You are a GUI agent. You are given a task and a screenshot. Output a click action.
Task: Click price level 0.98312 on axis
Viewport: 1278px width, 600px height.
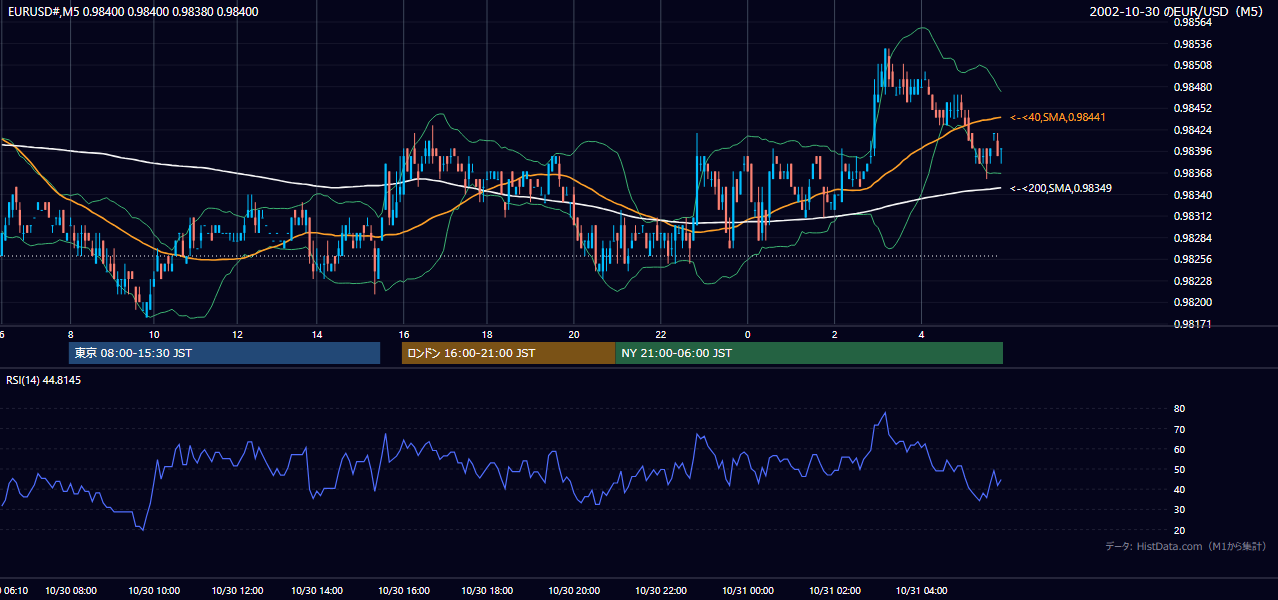tap(1192, 216)
